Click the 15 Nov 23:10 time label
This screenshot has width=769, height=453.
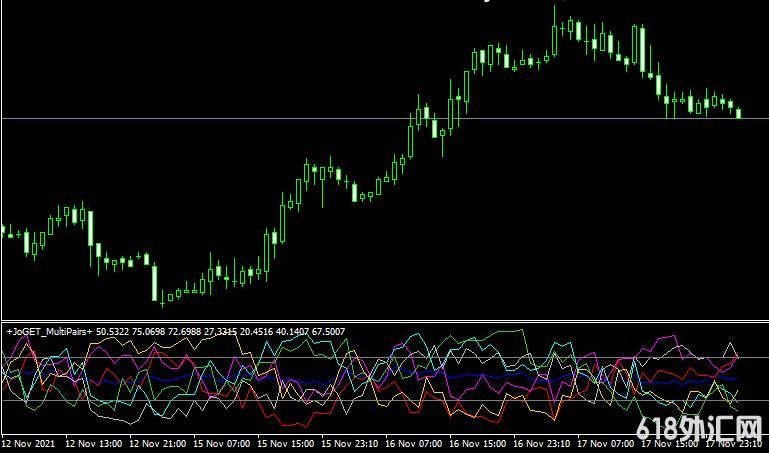350,442
